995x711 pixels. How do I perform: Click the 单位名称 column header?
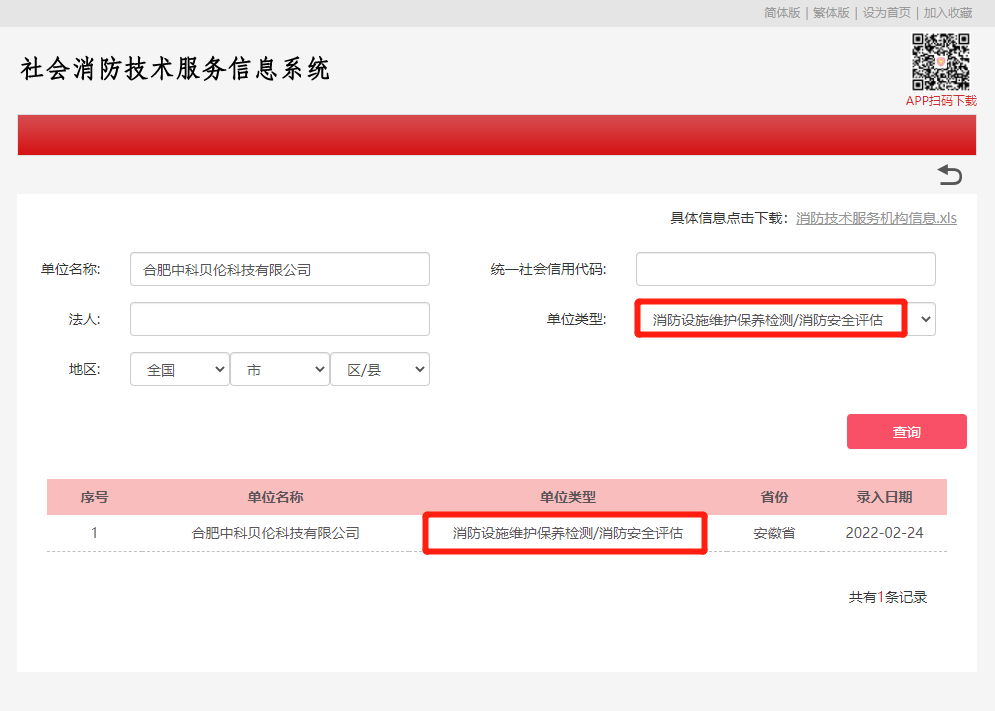pyautogui.click(x=275, y=497)
